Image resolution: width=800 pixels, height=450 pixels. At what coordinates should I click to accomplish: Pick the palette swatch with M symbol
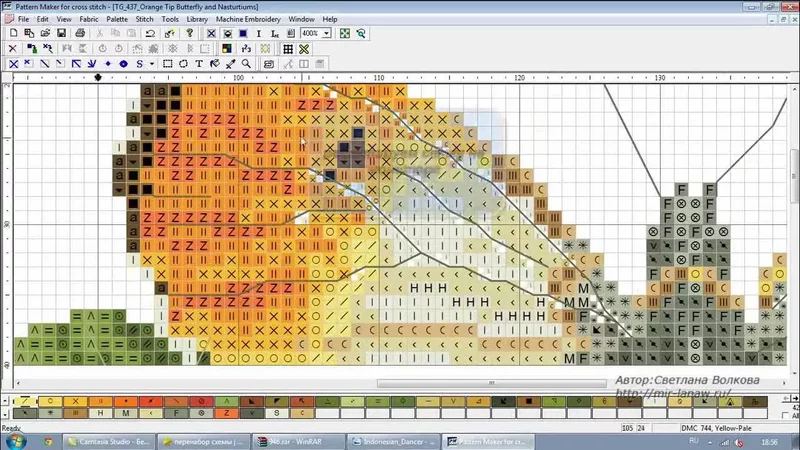(126, 413)
